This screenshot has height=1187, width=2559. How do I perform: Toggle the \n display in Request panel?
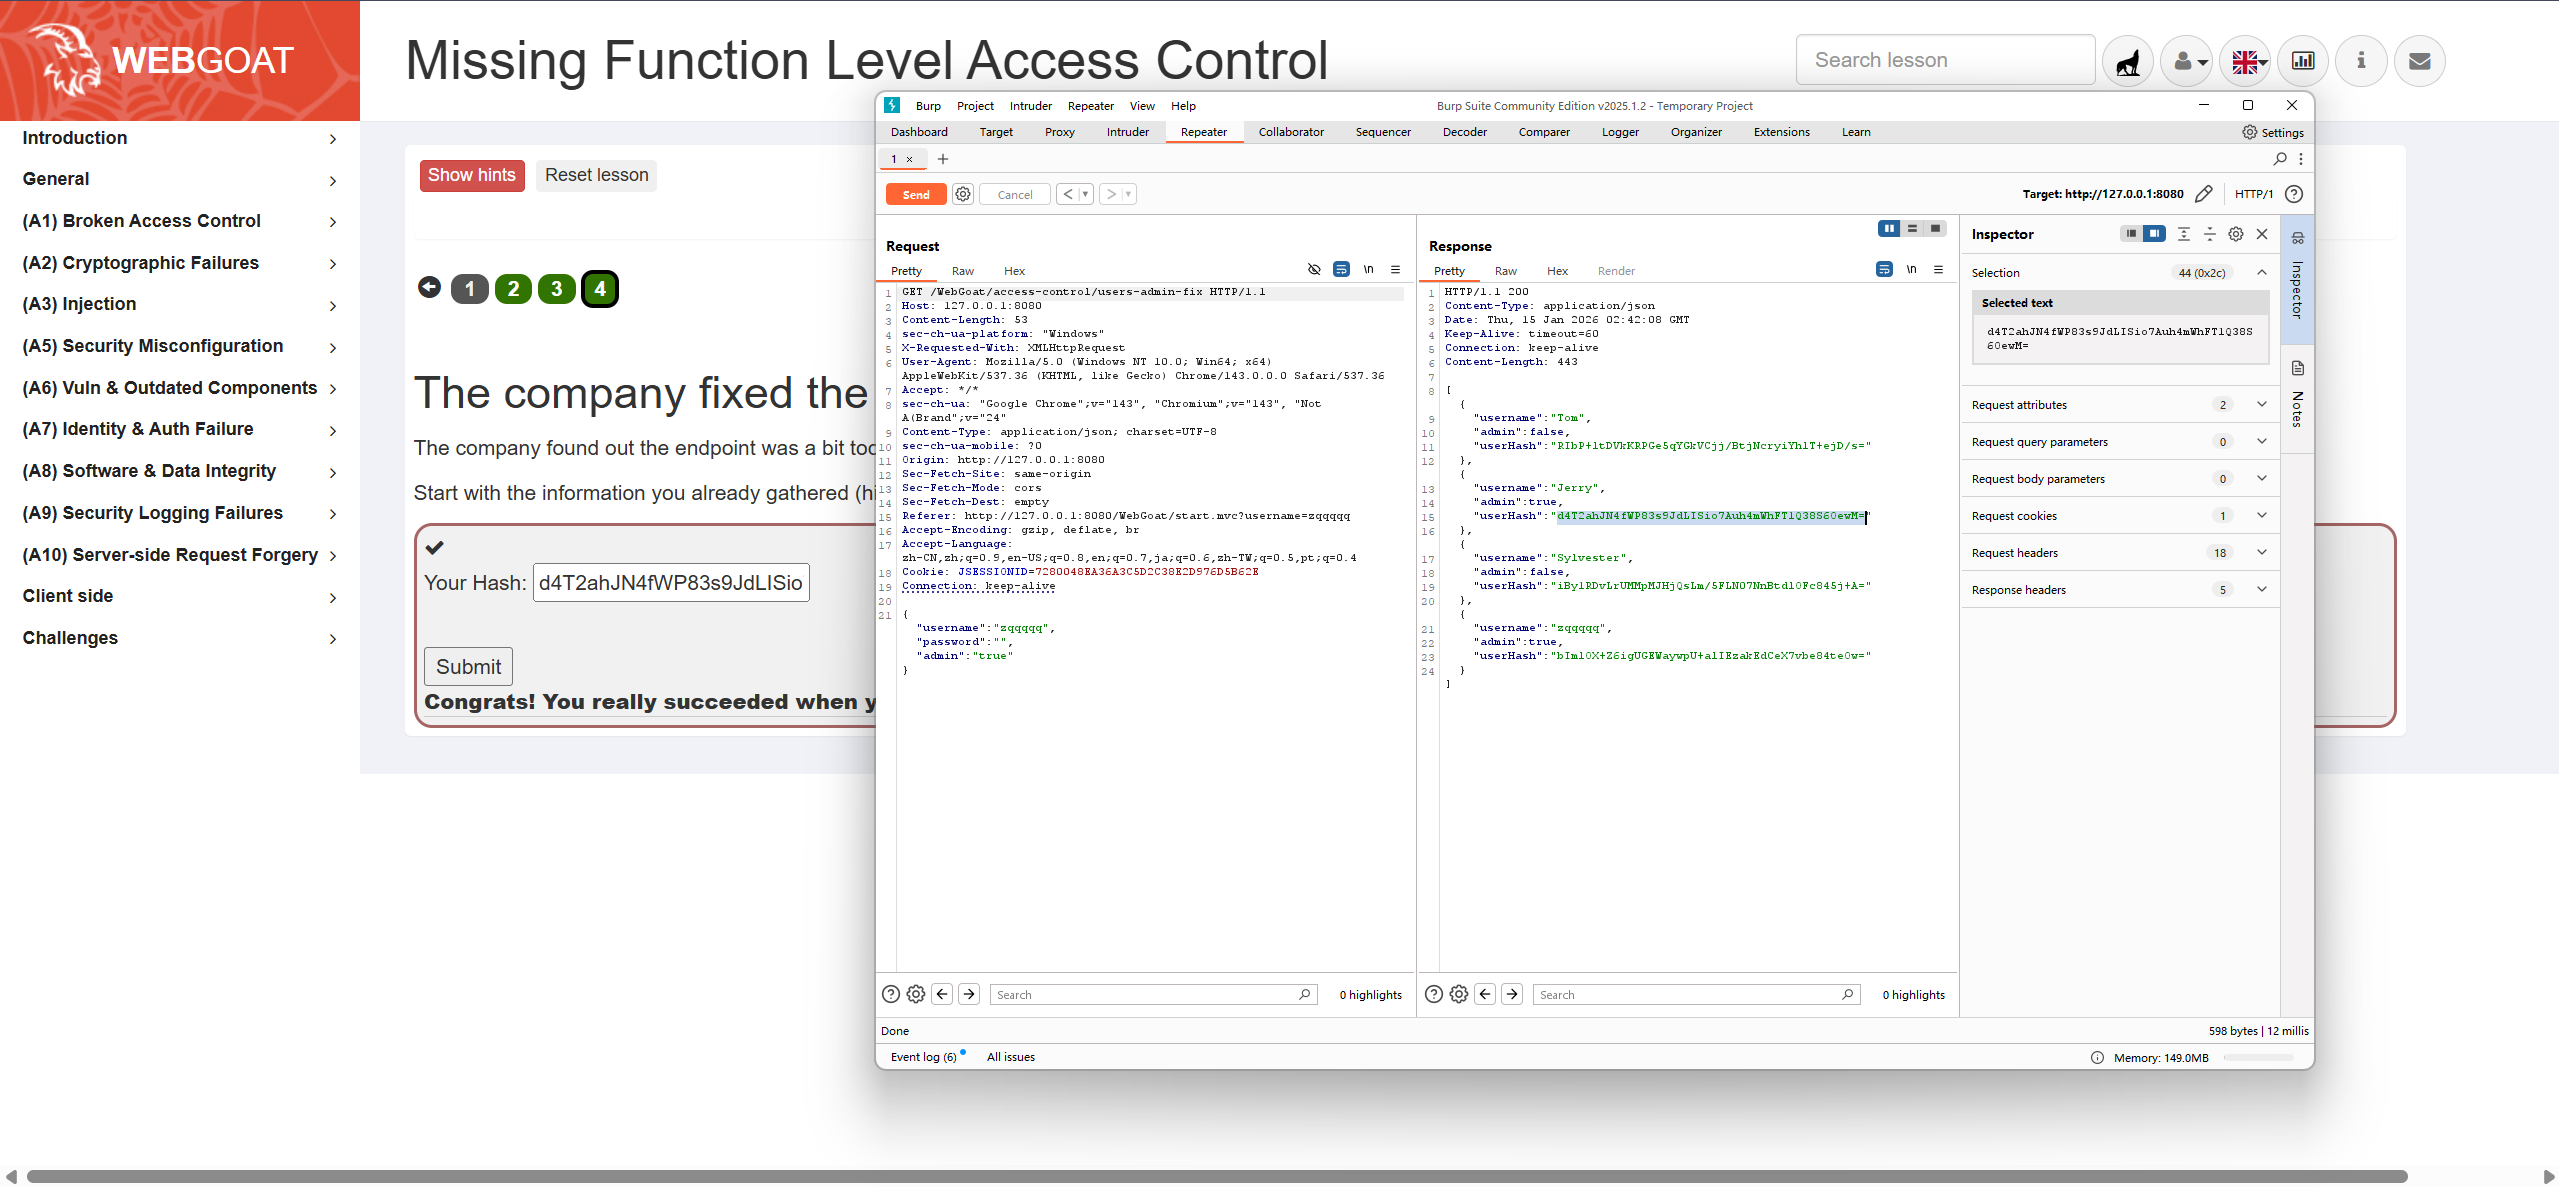(x=1368, y=270)
